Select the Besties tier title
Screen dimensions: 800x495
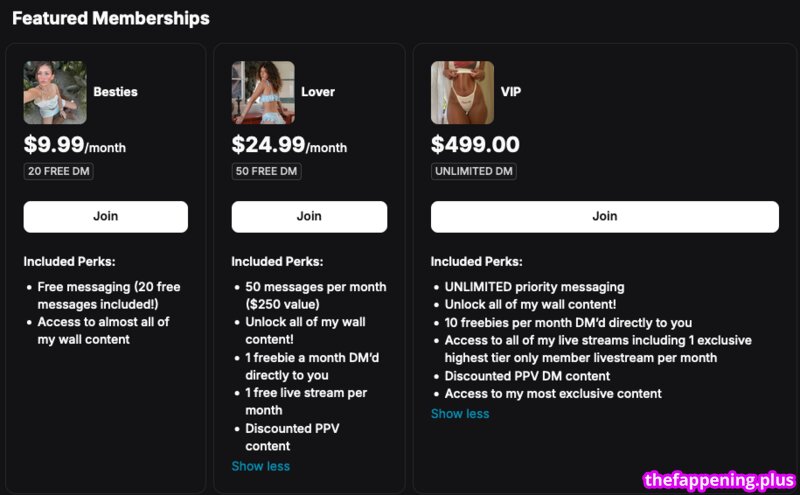point(115,92)
